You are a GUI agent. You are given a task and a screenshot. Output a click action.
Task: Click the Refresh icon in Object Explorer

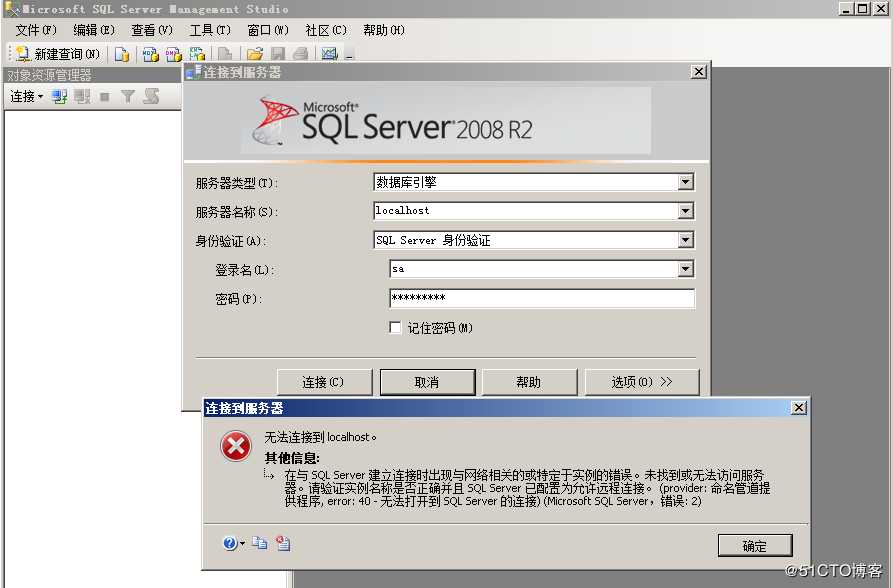[151, 96]
